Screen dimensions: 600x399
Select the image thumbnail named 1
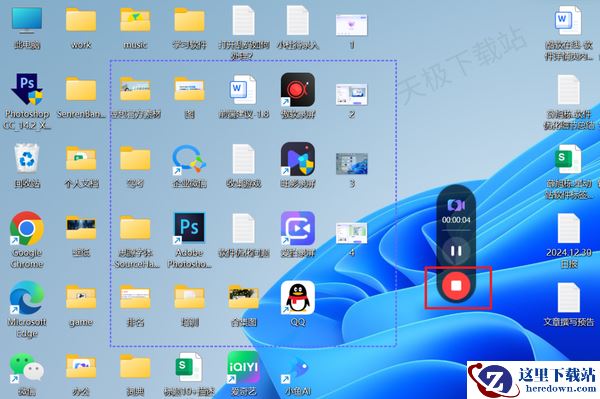pos(352,24)
